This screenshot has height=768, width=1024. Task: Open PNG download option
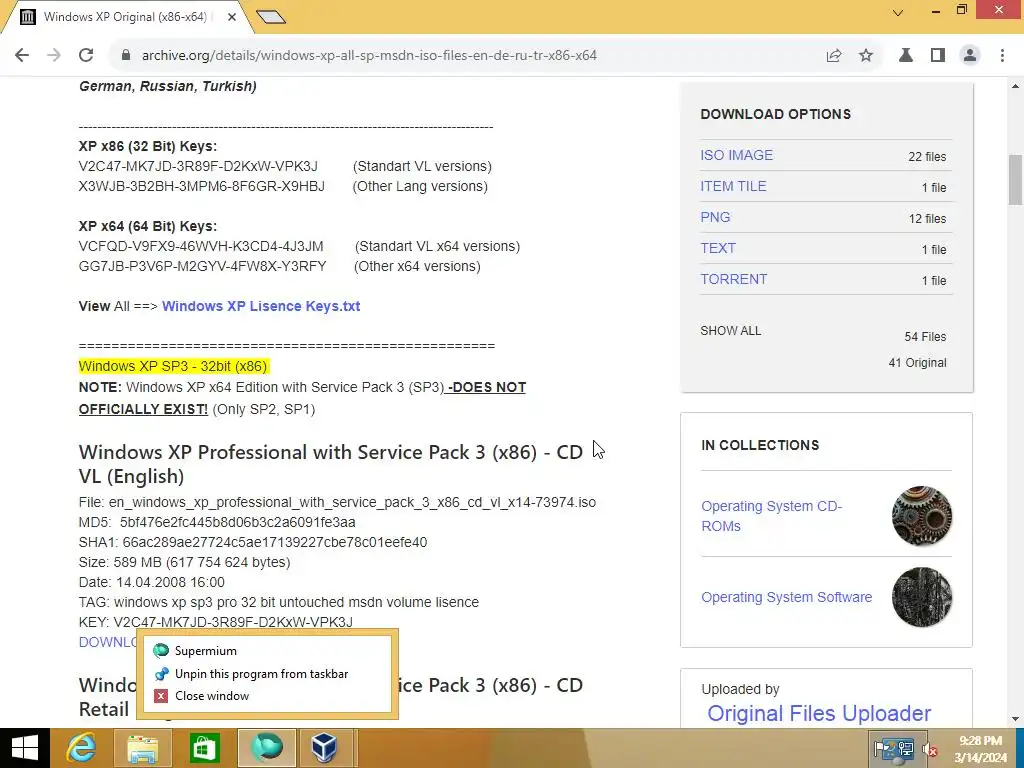pyautogui.click(x=715, y=217)
